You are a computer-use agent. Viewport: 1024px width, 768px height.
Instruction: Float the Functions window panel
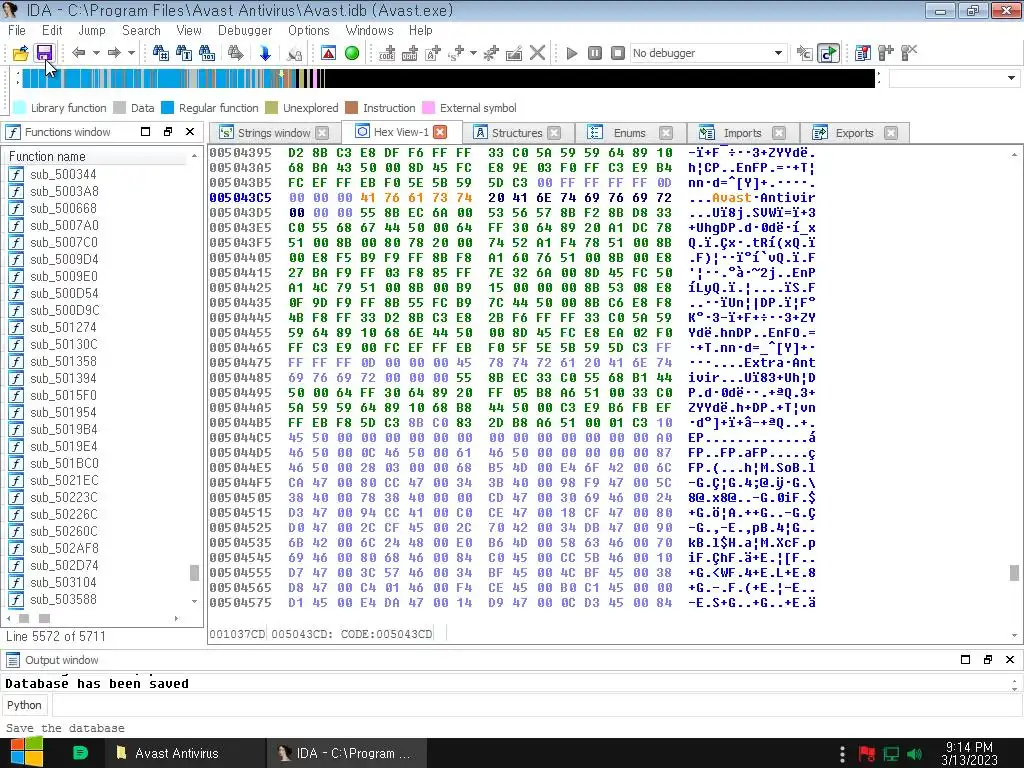coord(168,131)
